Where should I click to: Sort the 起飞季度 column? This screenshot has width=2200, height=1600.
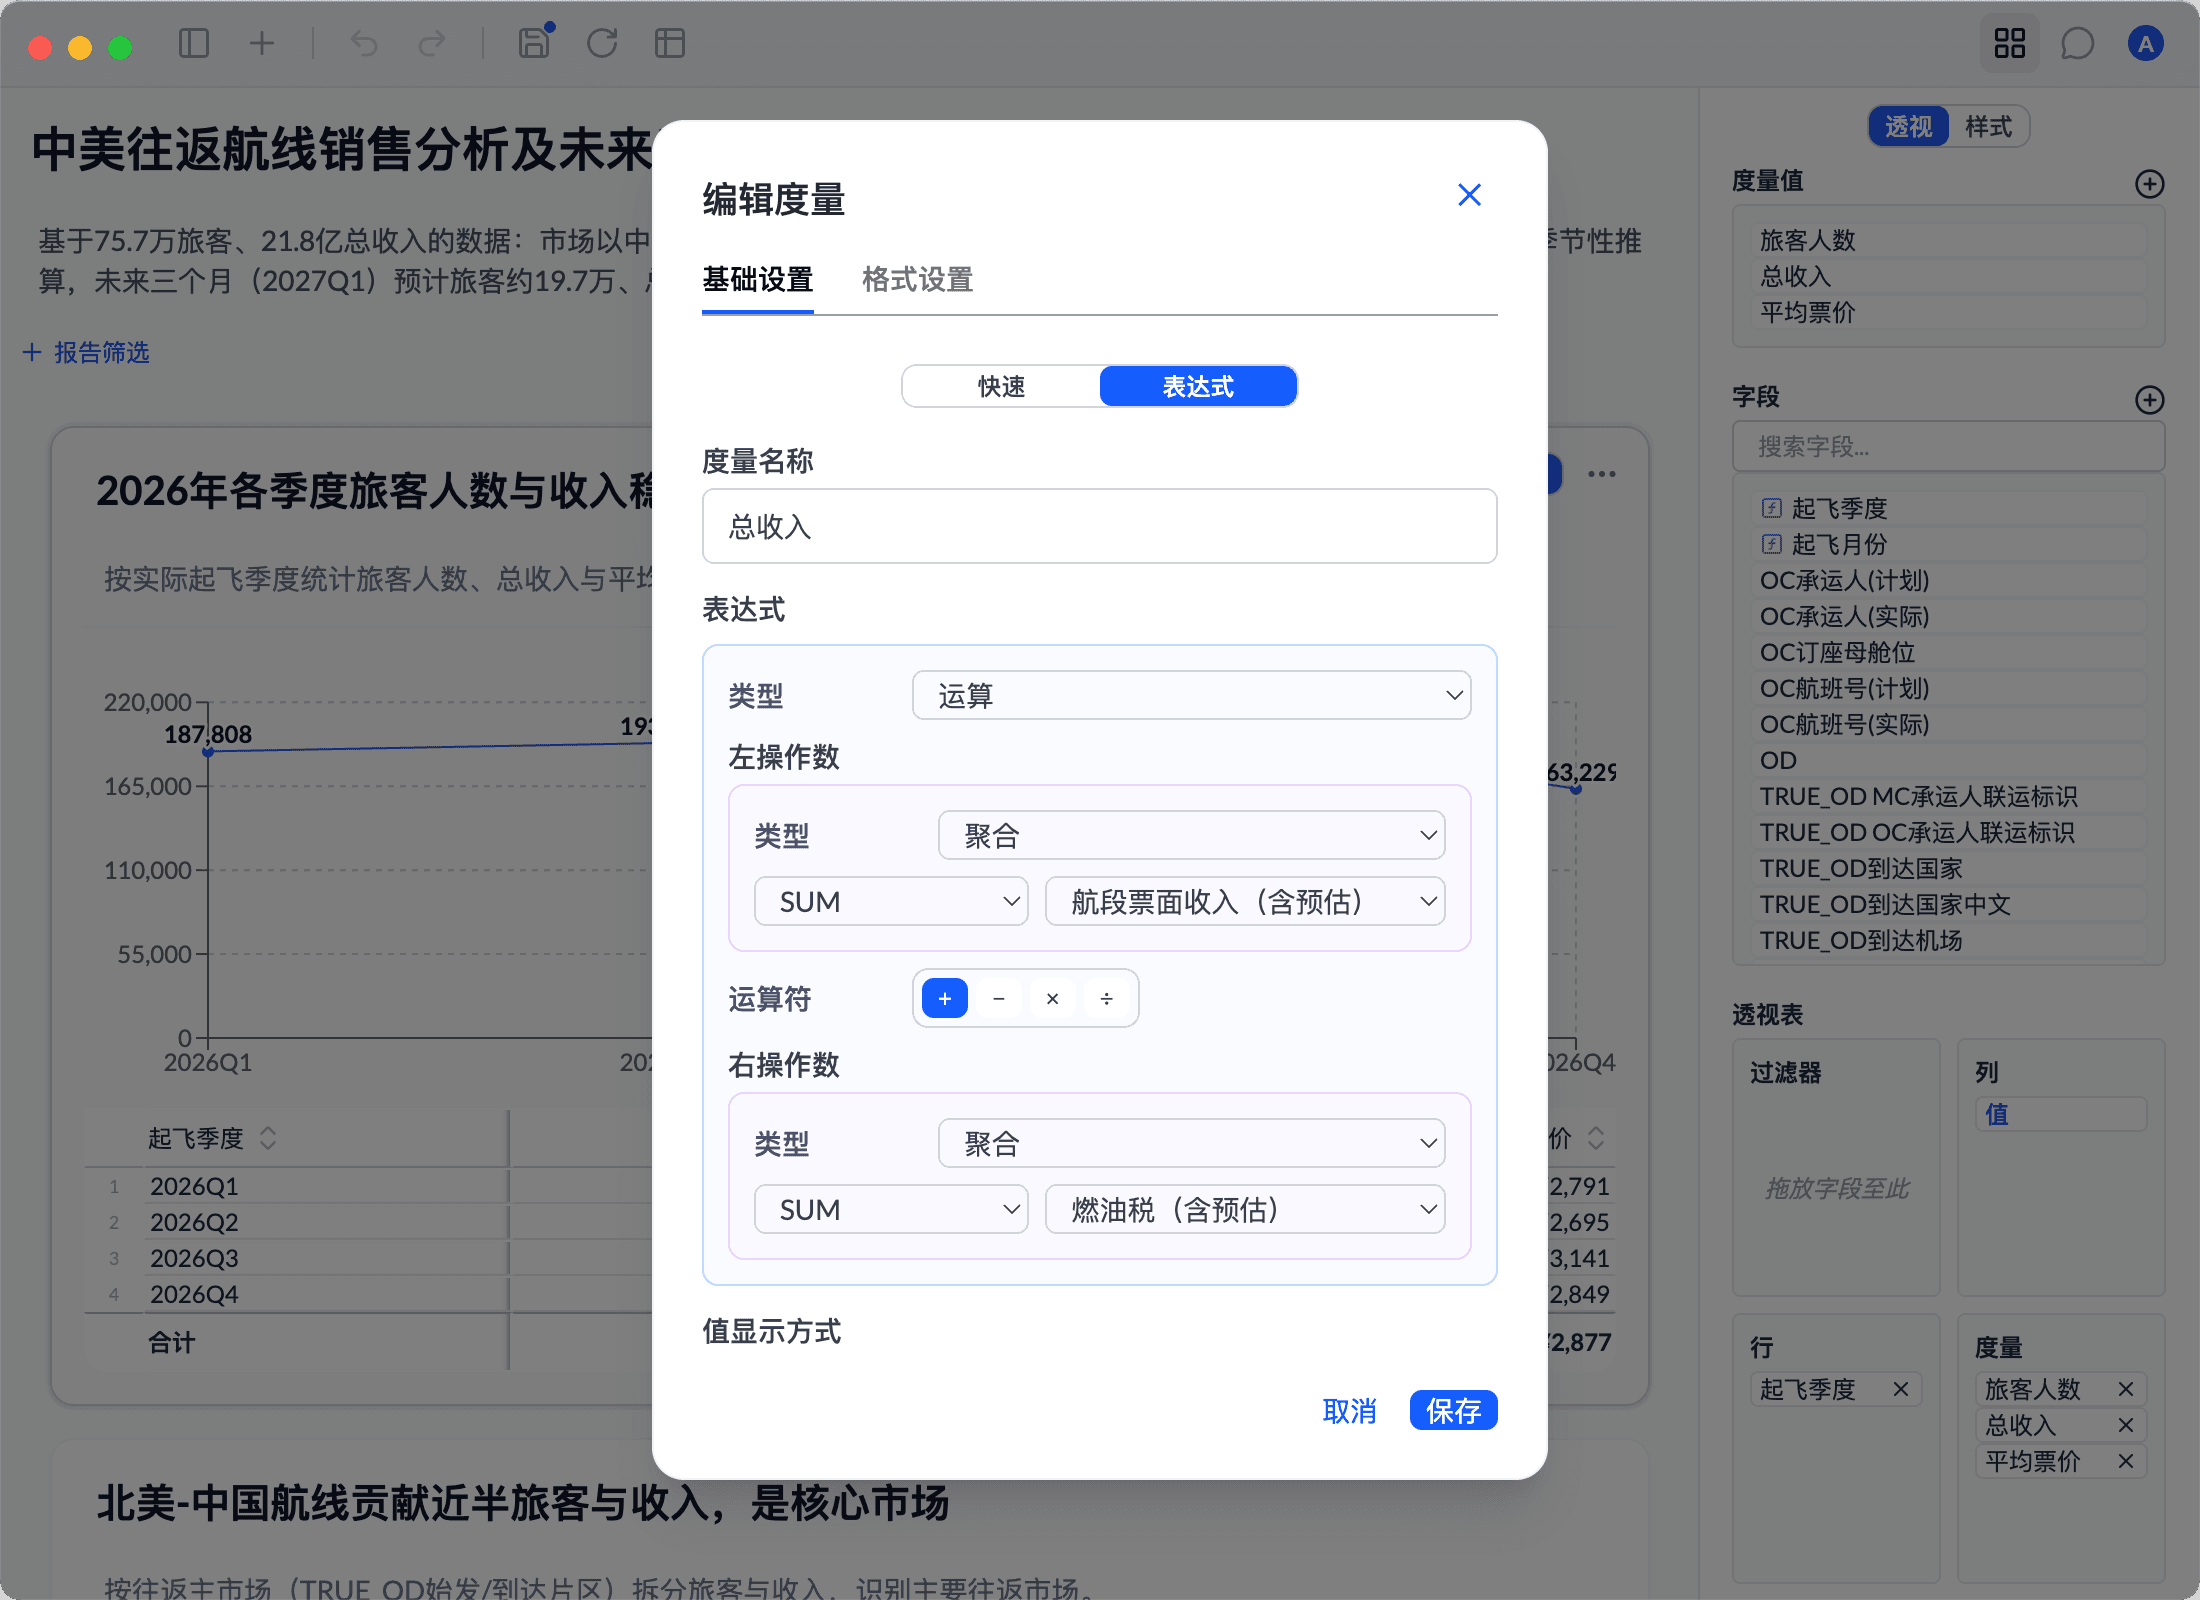pyautogui.click(x=268, y=1138)
